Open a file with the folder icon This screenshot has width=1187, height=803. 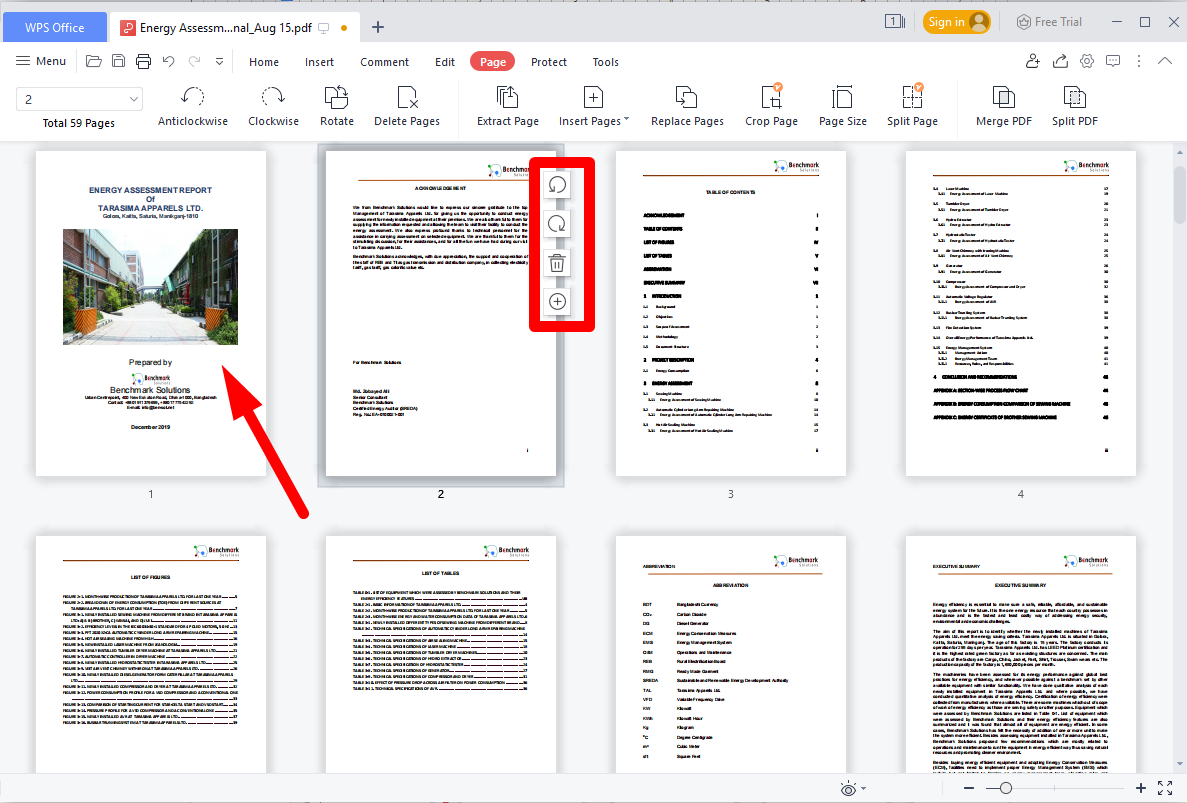click(94, 61)
